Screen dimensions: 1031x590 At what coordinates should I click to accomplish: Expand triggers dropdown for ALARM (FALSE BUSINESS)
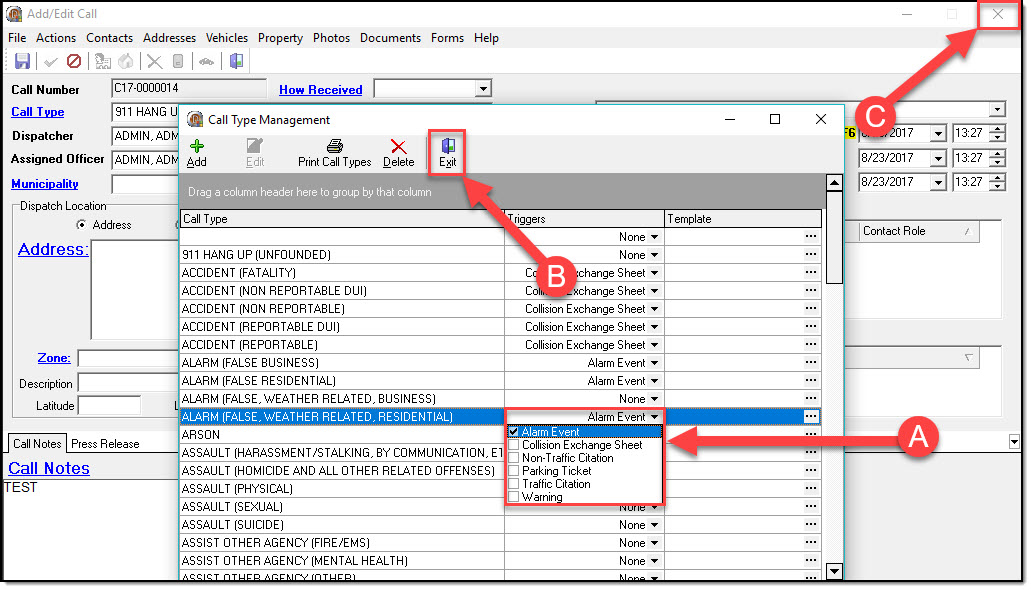(x=654, y=363)
